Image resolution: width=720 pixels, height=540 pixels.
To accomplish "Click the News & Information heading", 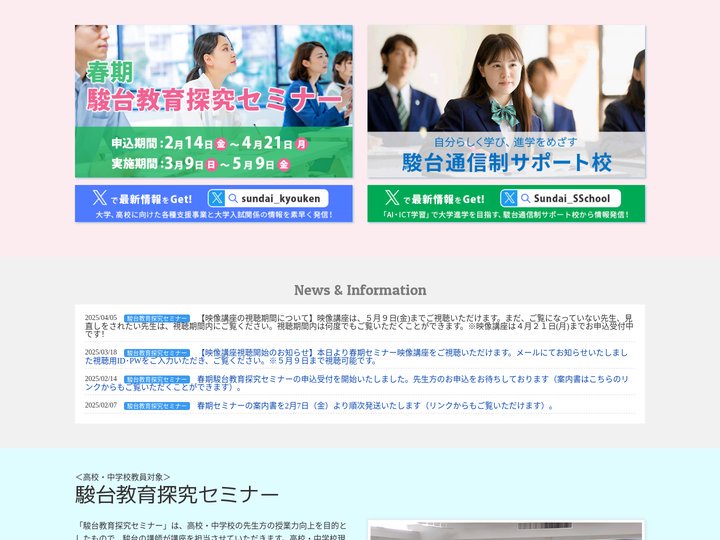I will click(x=360, y=290).
